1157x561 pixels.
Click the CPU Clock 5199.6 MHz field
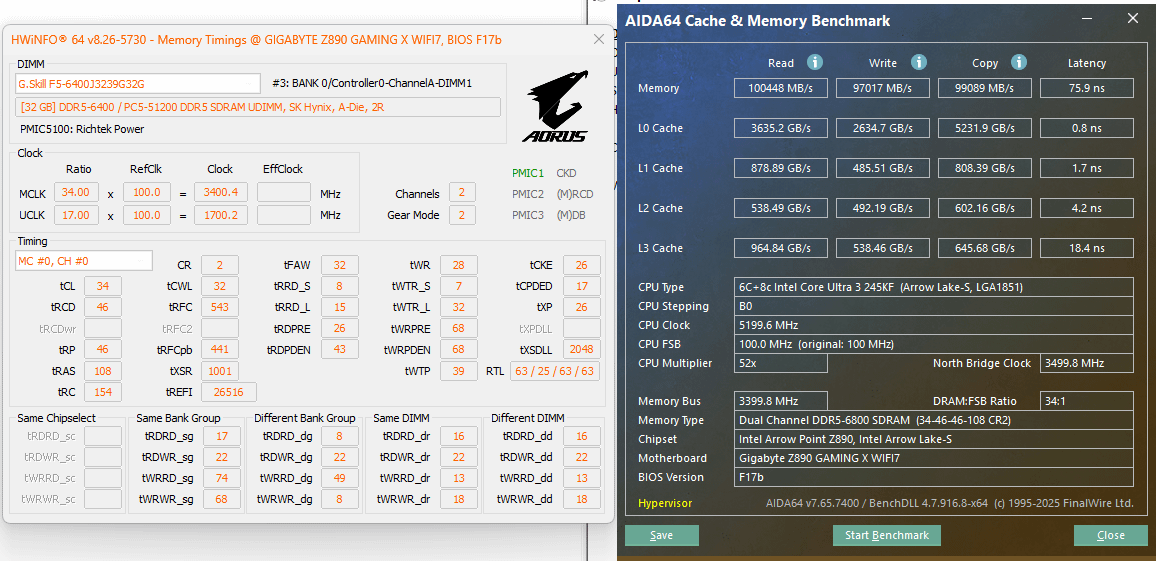coord(934,326)
